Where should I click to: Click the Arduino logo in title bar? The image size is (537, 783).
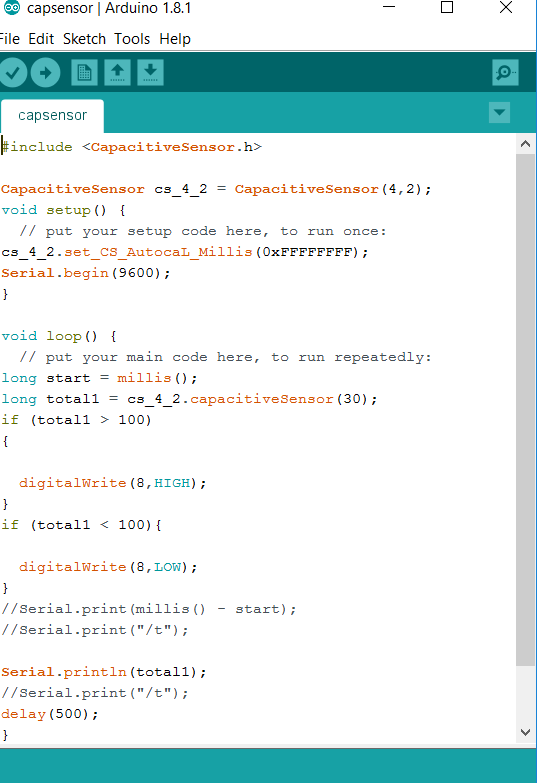point(12,7)
